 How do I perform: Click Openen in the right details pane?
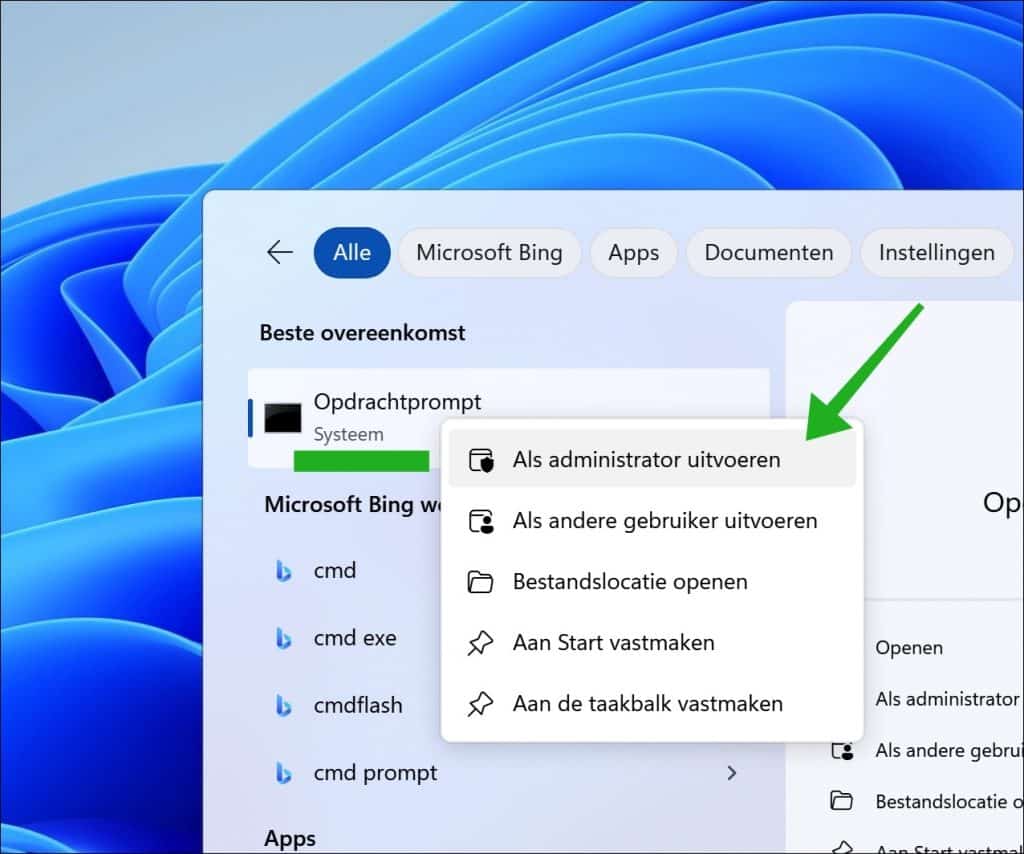click(908, 648)
